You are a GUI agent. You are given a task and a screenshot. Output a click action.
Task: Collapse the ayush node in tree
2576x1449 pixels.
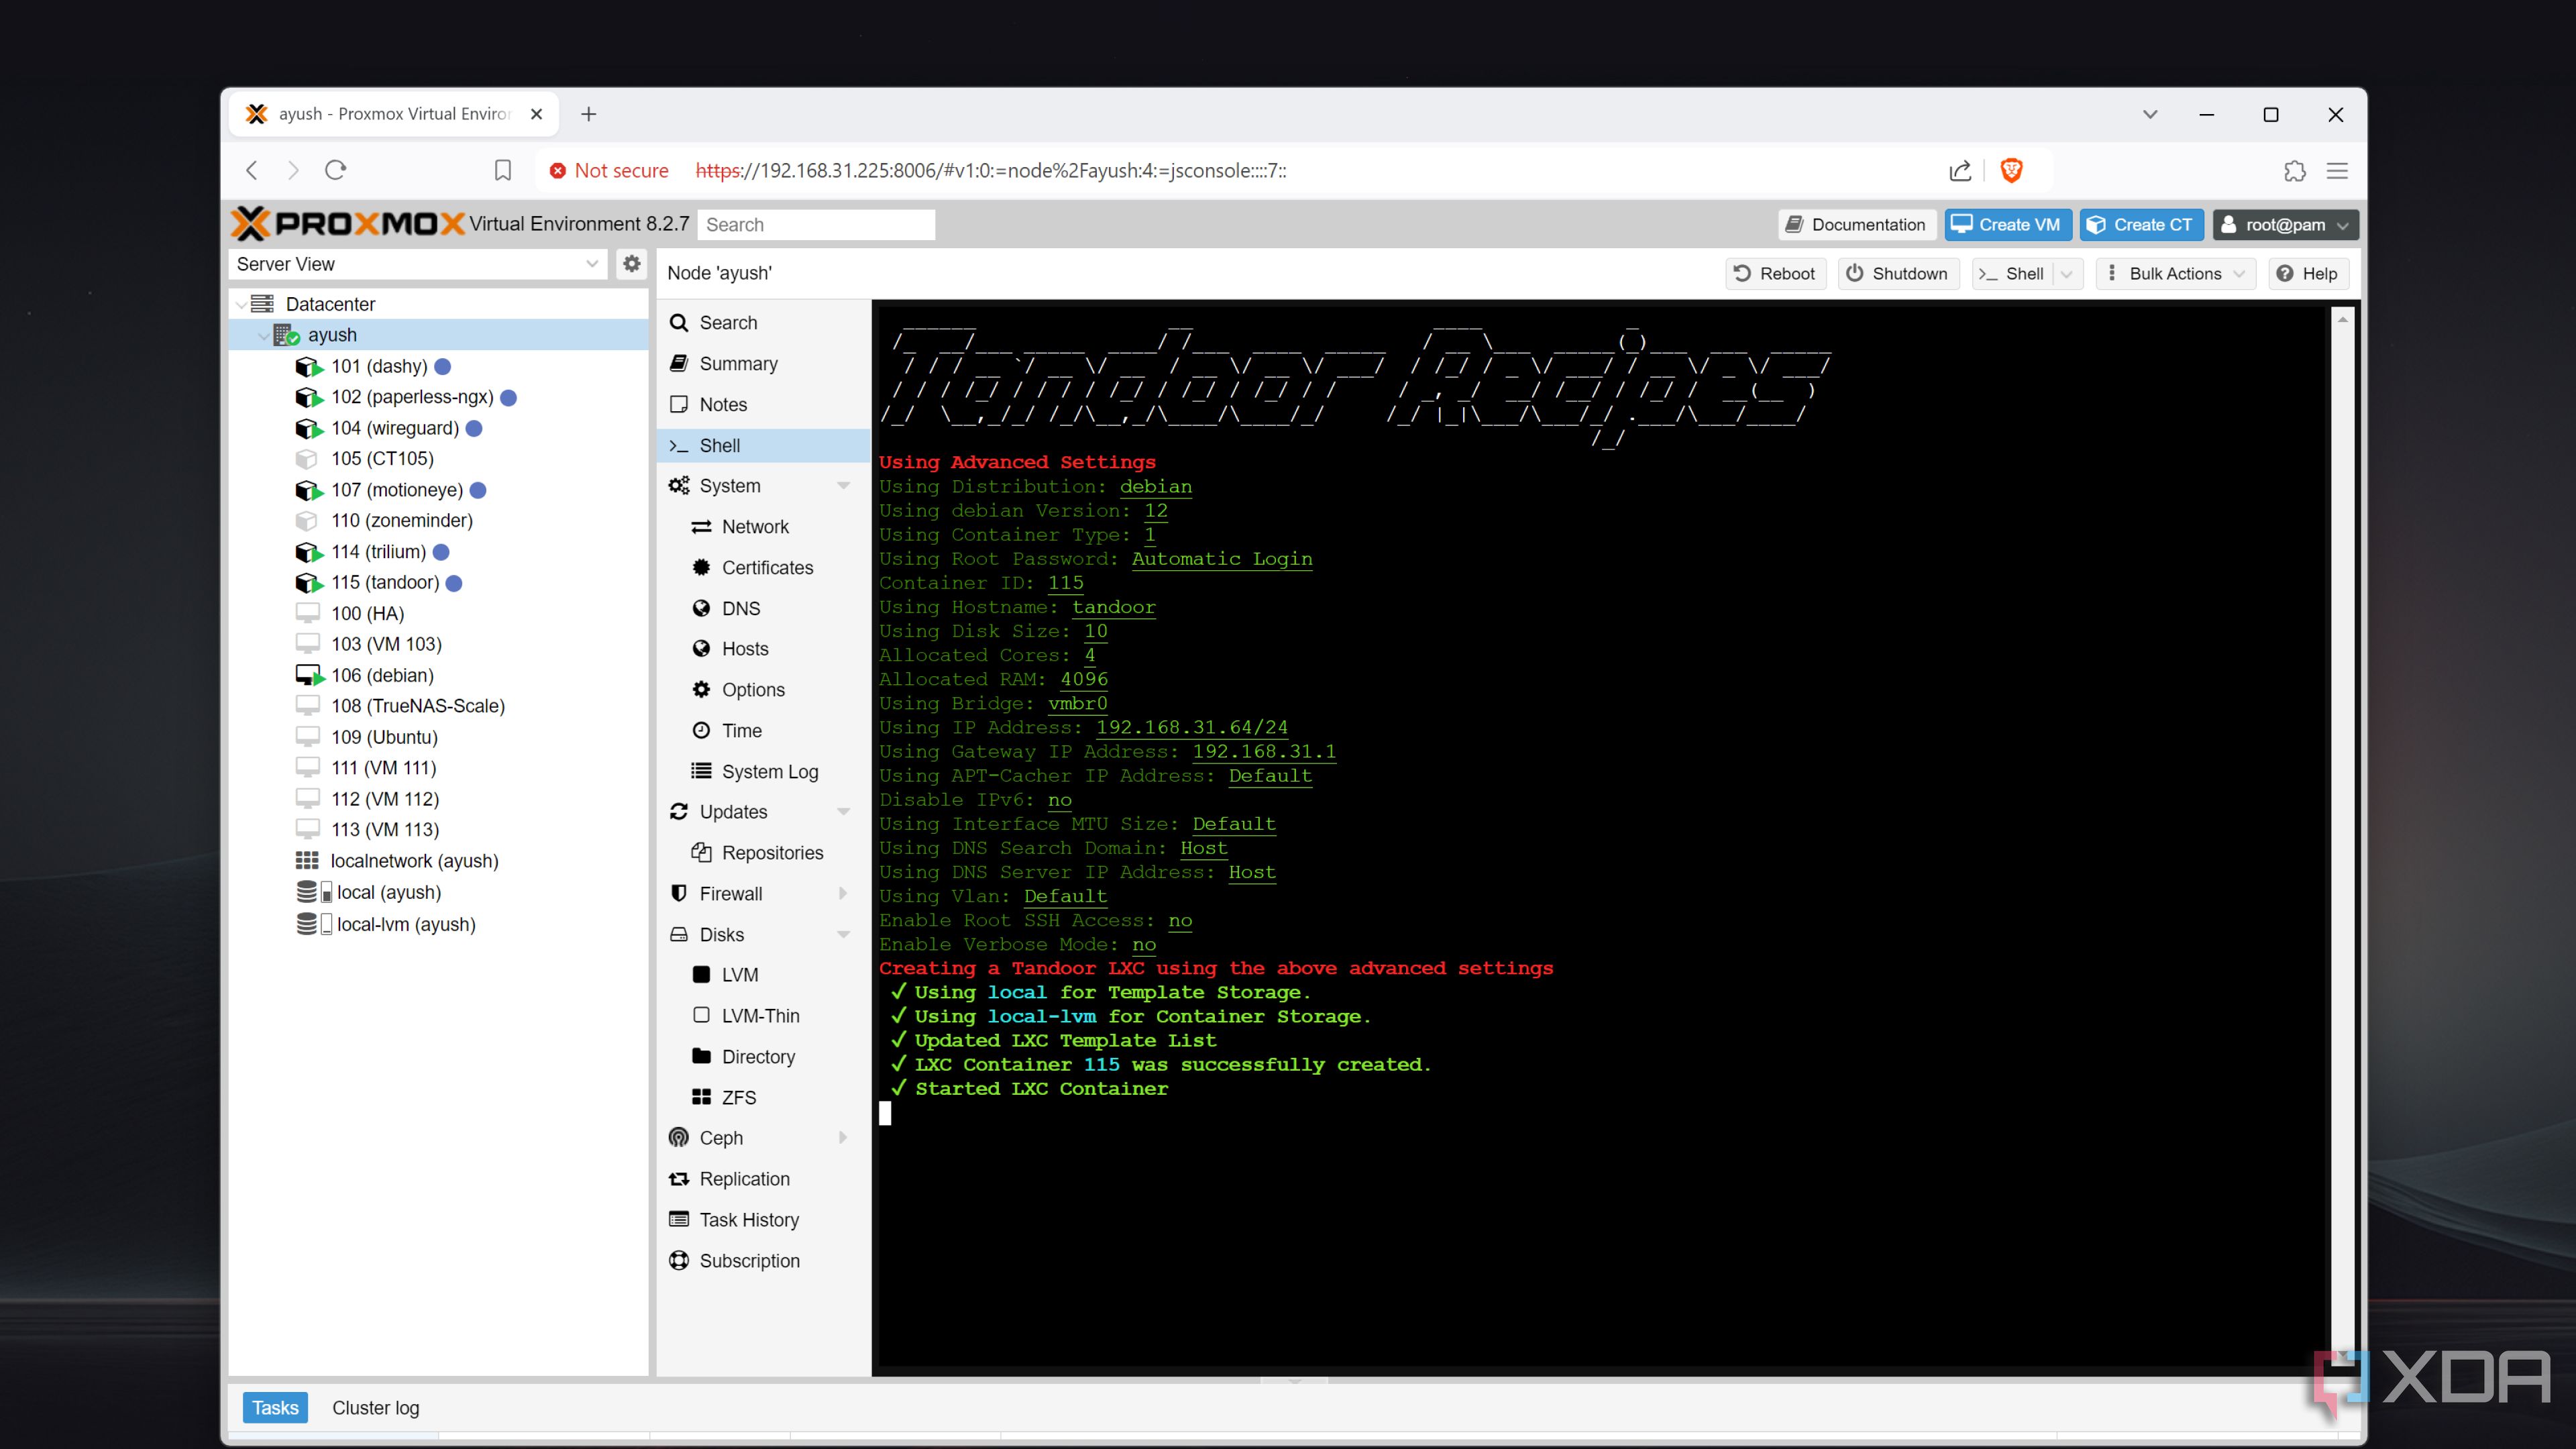[263, 335]
